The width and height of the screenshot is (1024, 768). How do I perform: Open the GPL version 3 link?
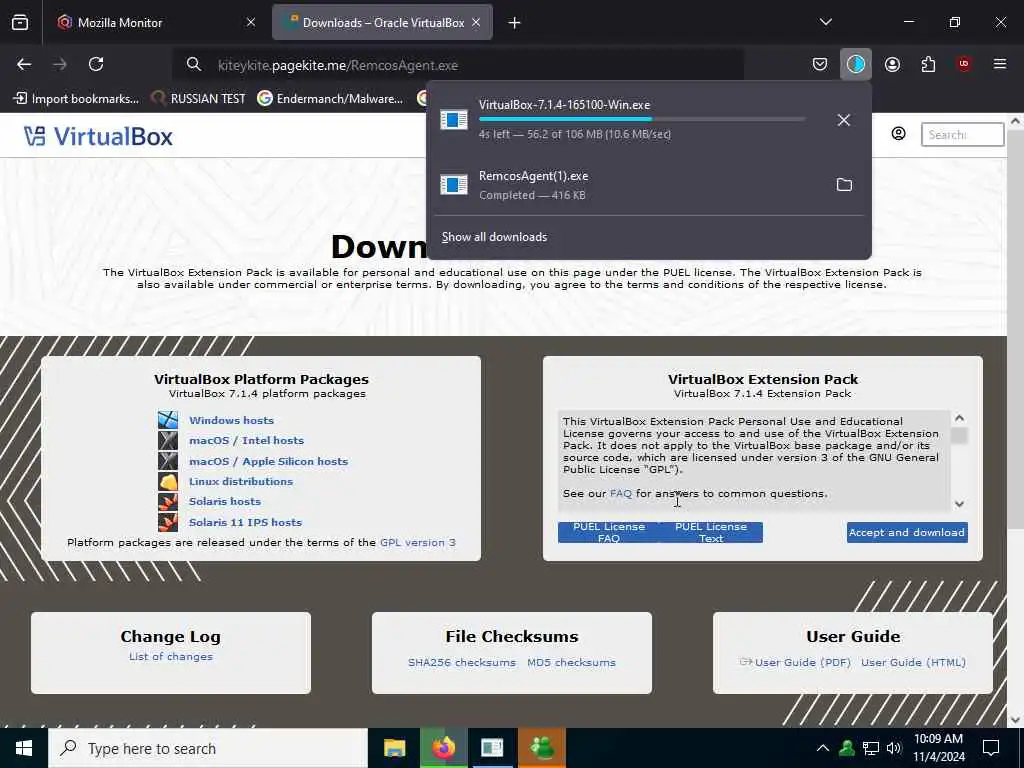pyautogui.click(x=418, y=543)
